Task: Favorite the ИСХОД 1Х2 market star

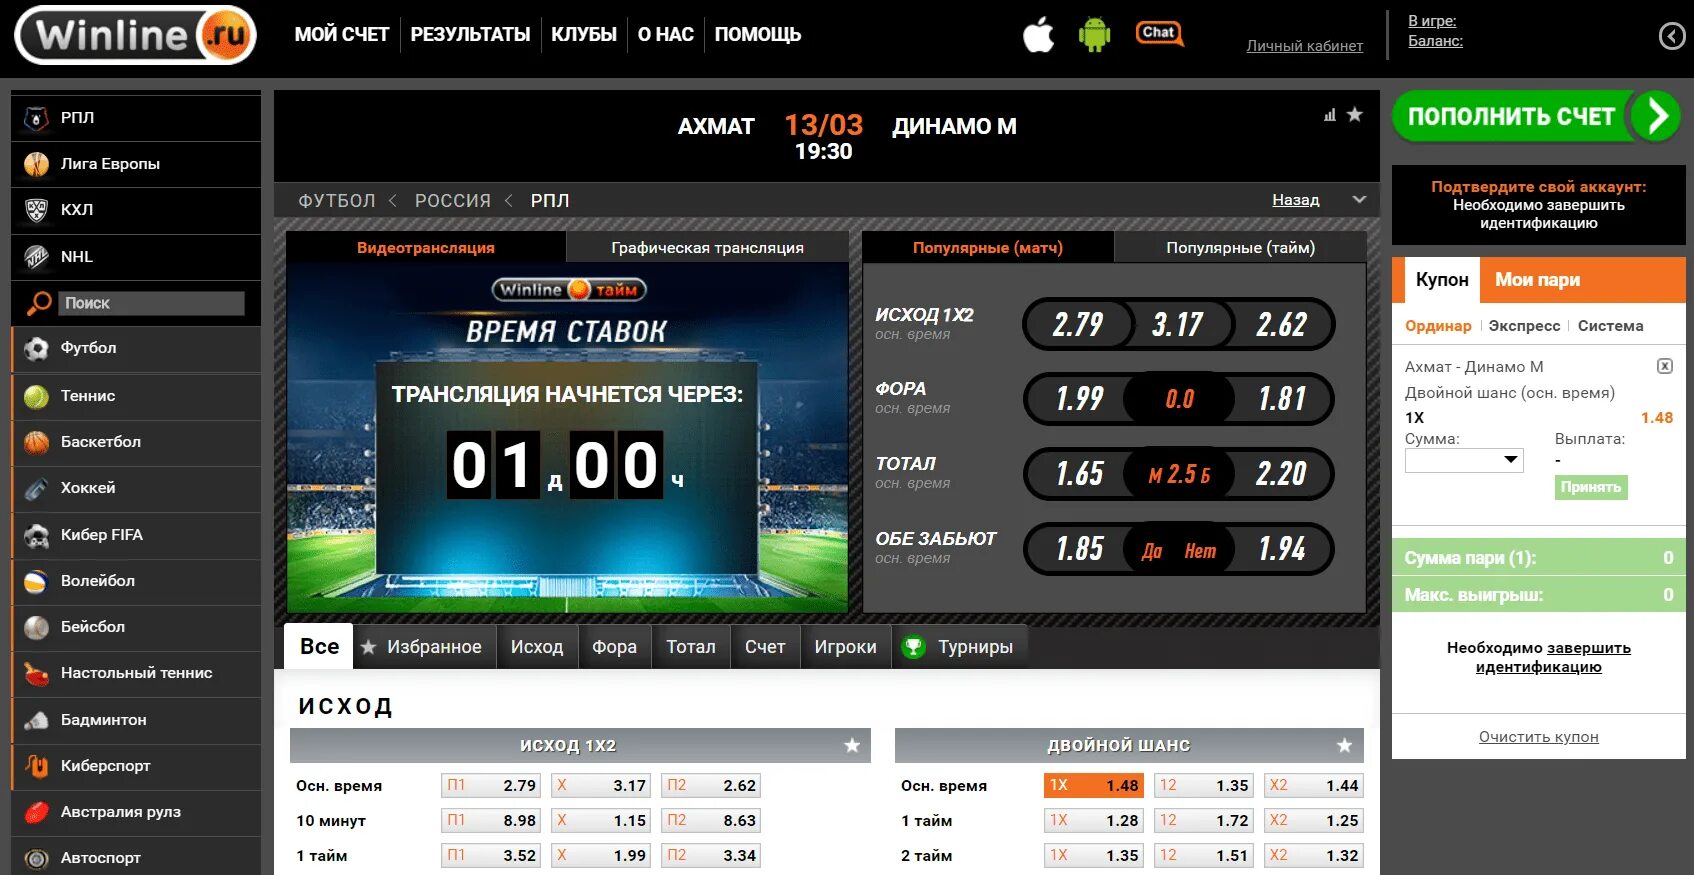Action: pos(852,745)
